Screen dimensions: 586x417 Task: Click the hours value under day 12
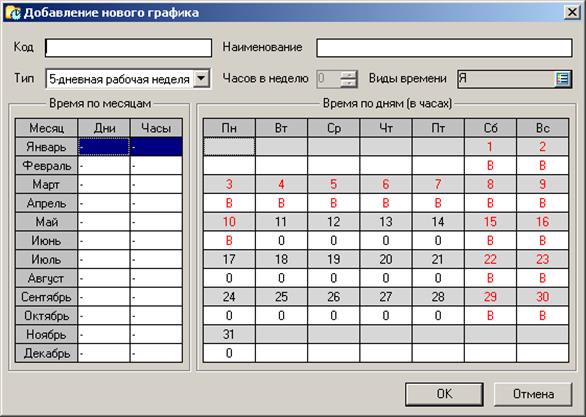click(334, 241)
